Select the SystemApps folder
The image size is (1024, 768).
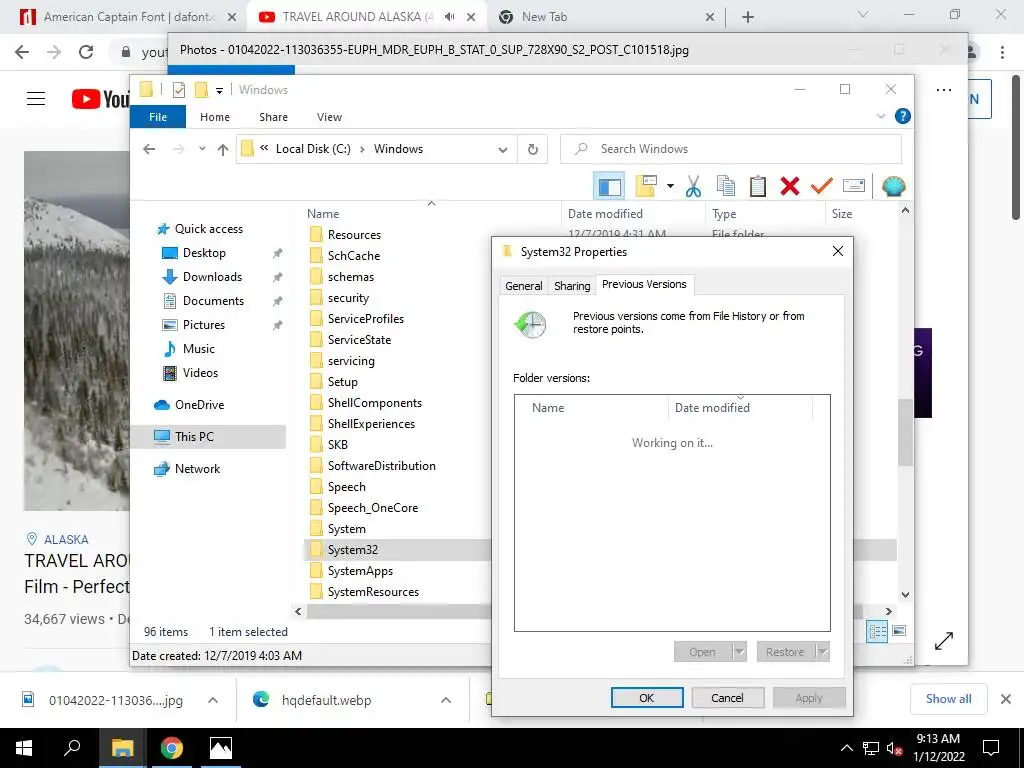click(360, 571)
